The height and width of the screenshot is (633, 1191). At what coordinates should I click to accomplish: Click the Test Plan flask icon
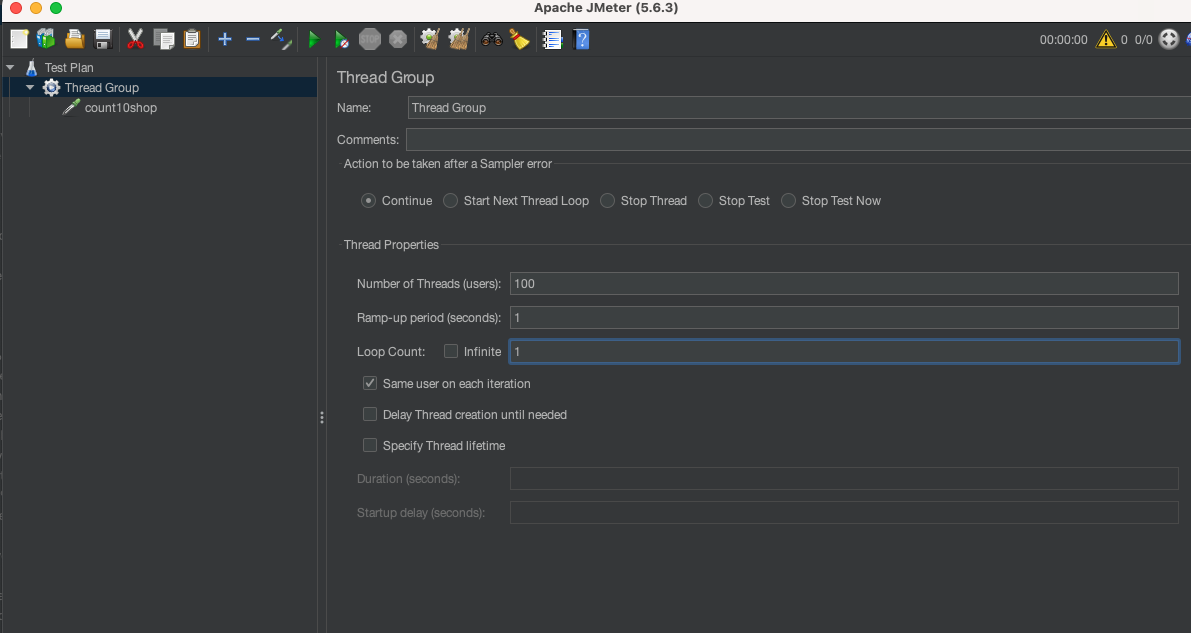(31, 68)
